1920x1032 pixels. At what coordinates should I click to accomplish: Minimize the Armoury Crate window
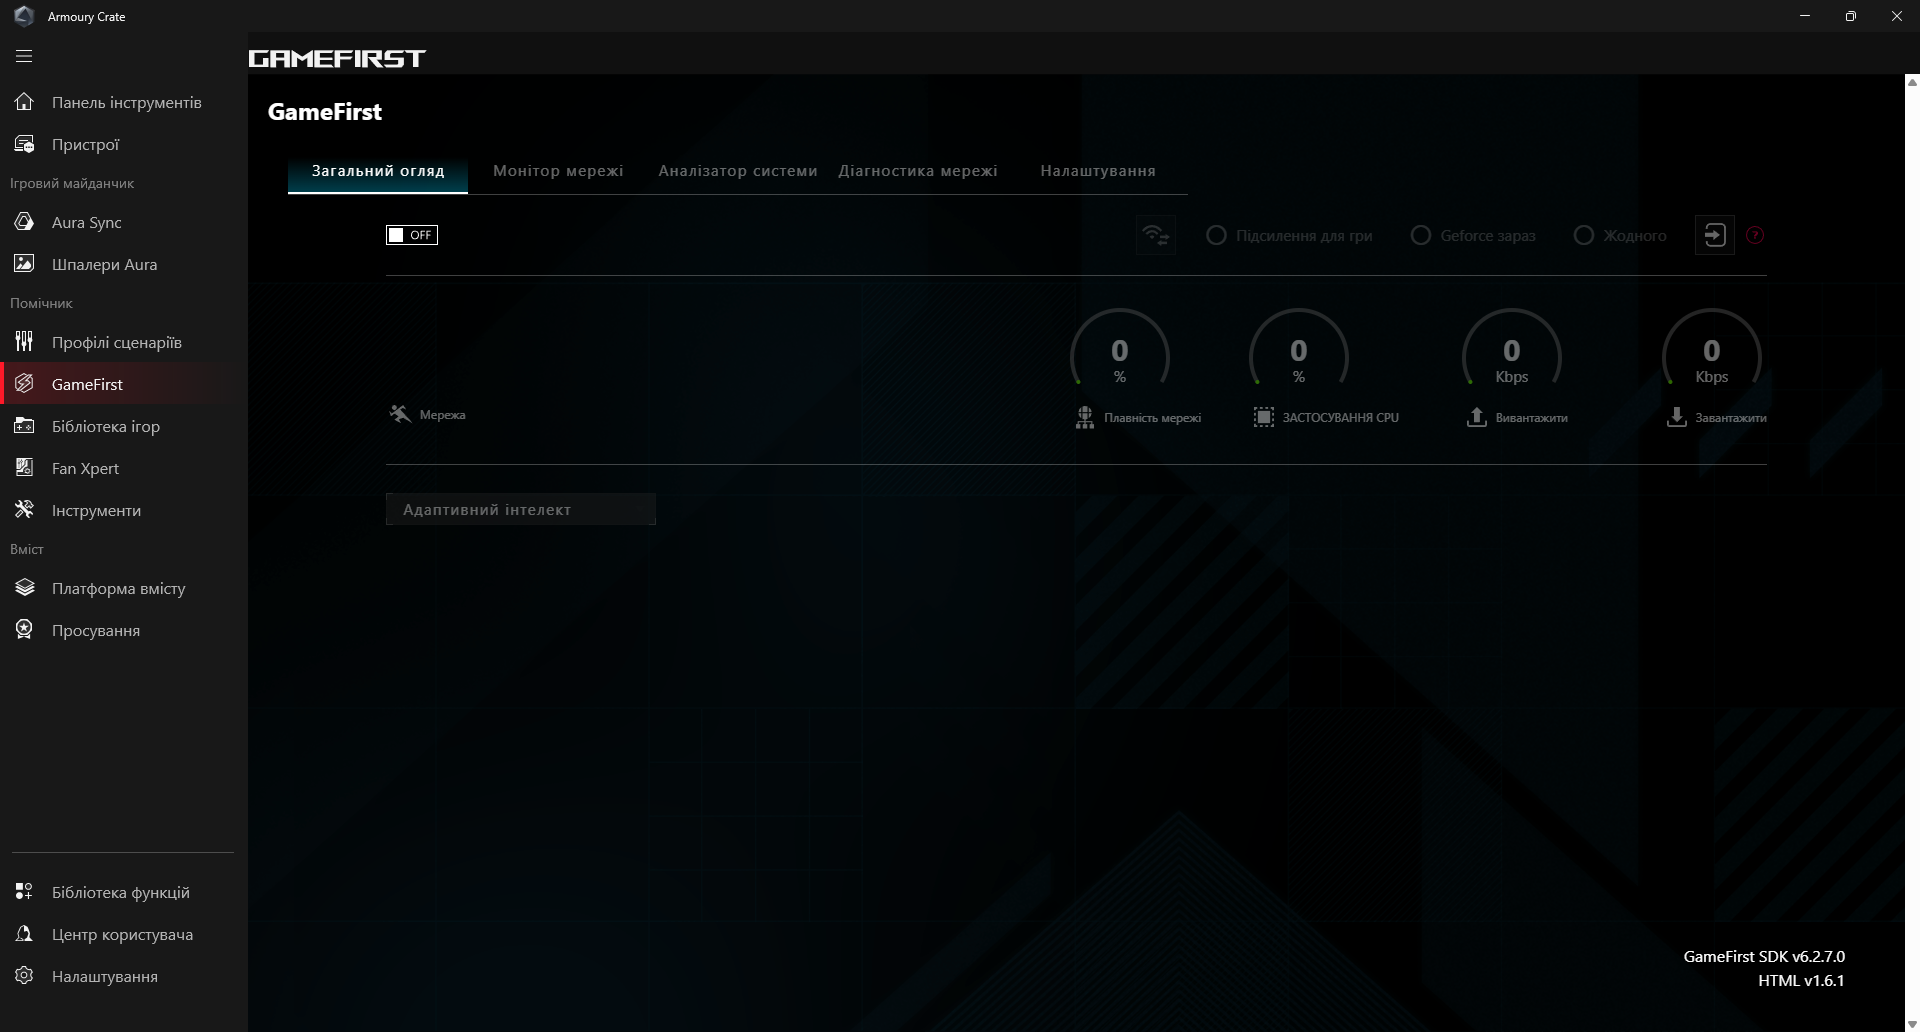pyautogui.click(x=1805, y=16)
